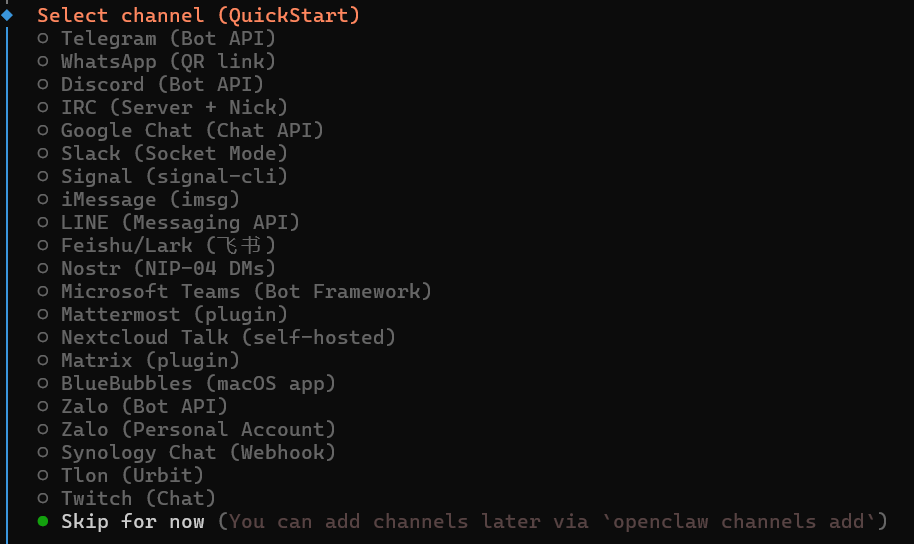Choose the Feishu/Lark channel entry

click(x=168, y=246)
